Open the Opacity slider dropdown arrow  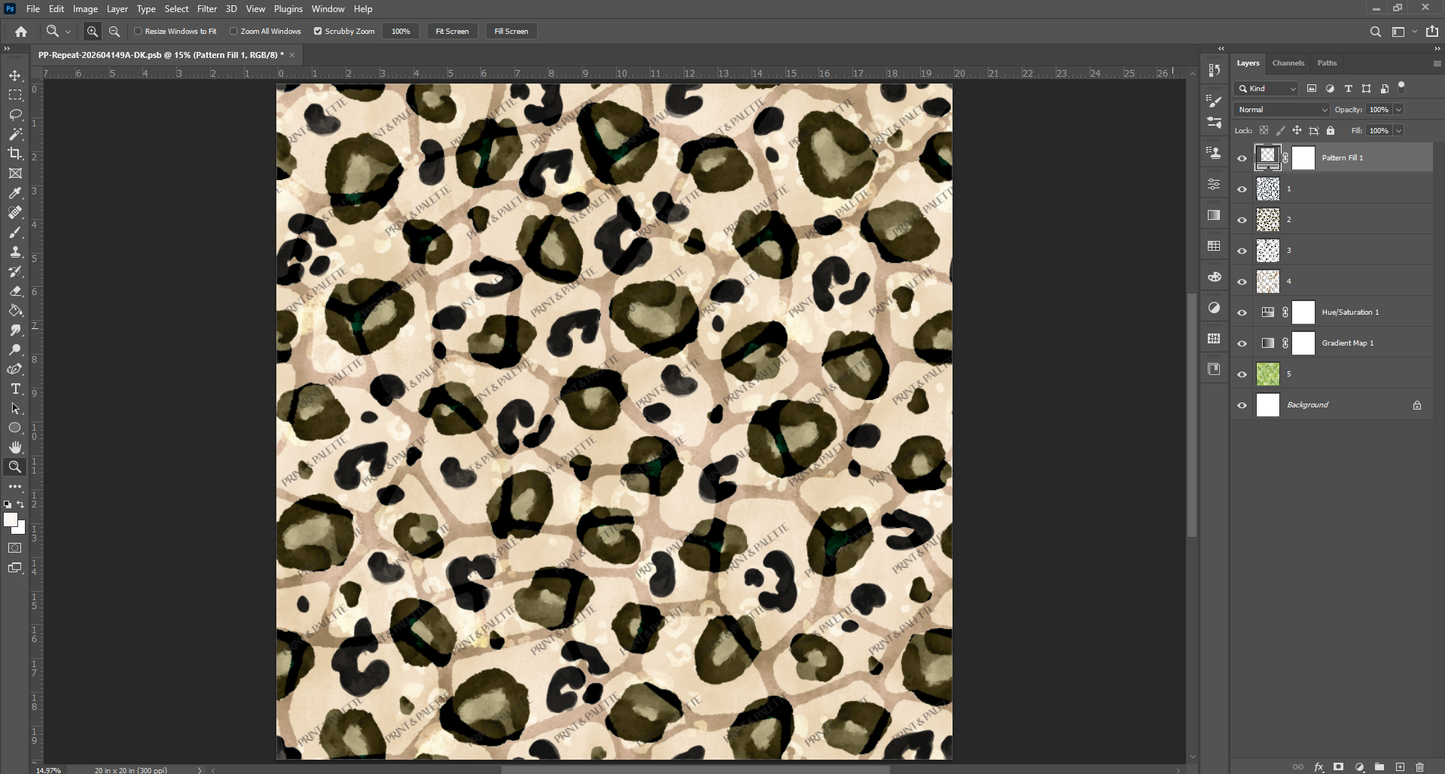pyautogui.click(x=1398, y=109)
